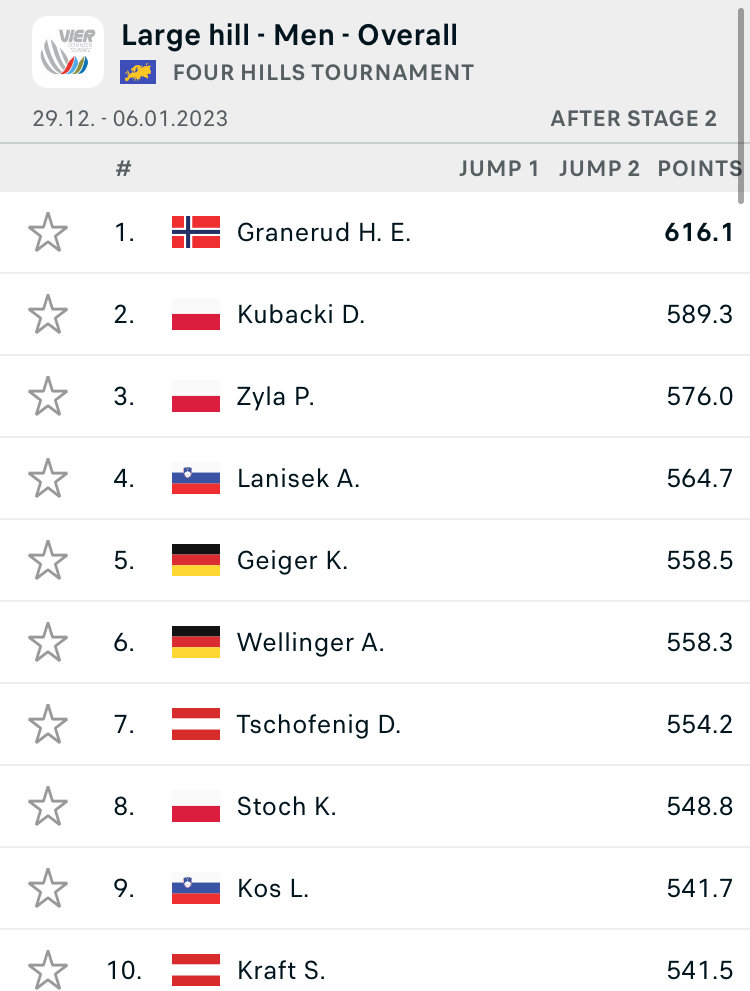
Task: Click star icon next to Geiger K.
Action: [48, 561]
